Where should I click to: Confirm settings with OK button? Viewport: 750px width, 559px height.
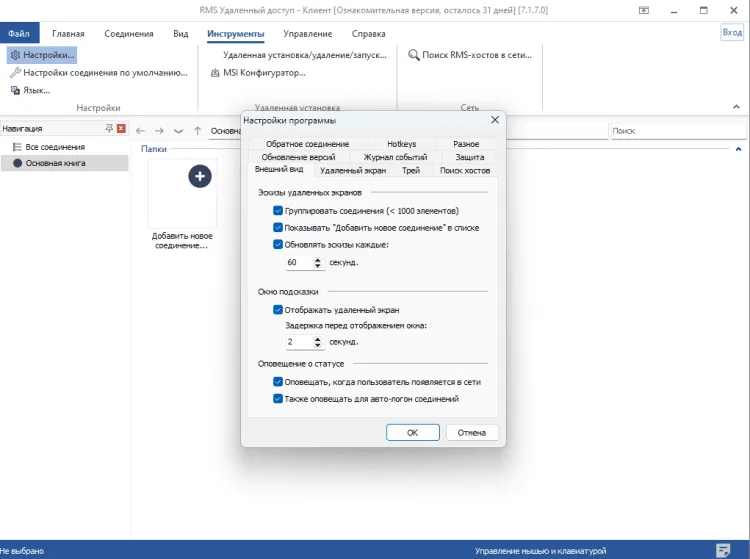(412, 432)
